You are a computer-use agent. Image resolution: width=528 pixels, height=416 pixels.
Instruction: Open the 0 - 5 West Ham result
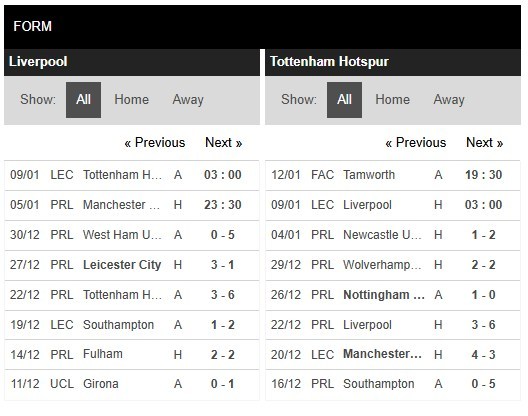[x=132, y=235]
